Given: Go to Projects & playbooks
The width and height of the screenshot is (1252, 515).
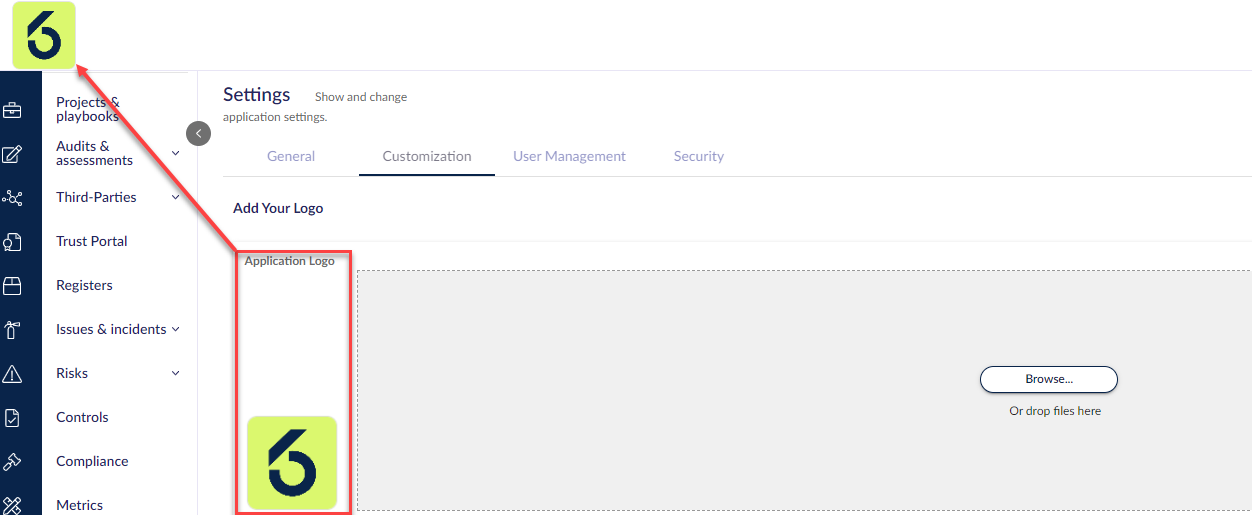Looking at the screenshot, I should point(88,109).
